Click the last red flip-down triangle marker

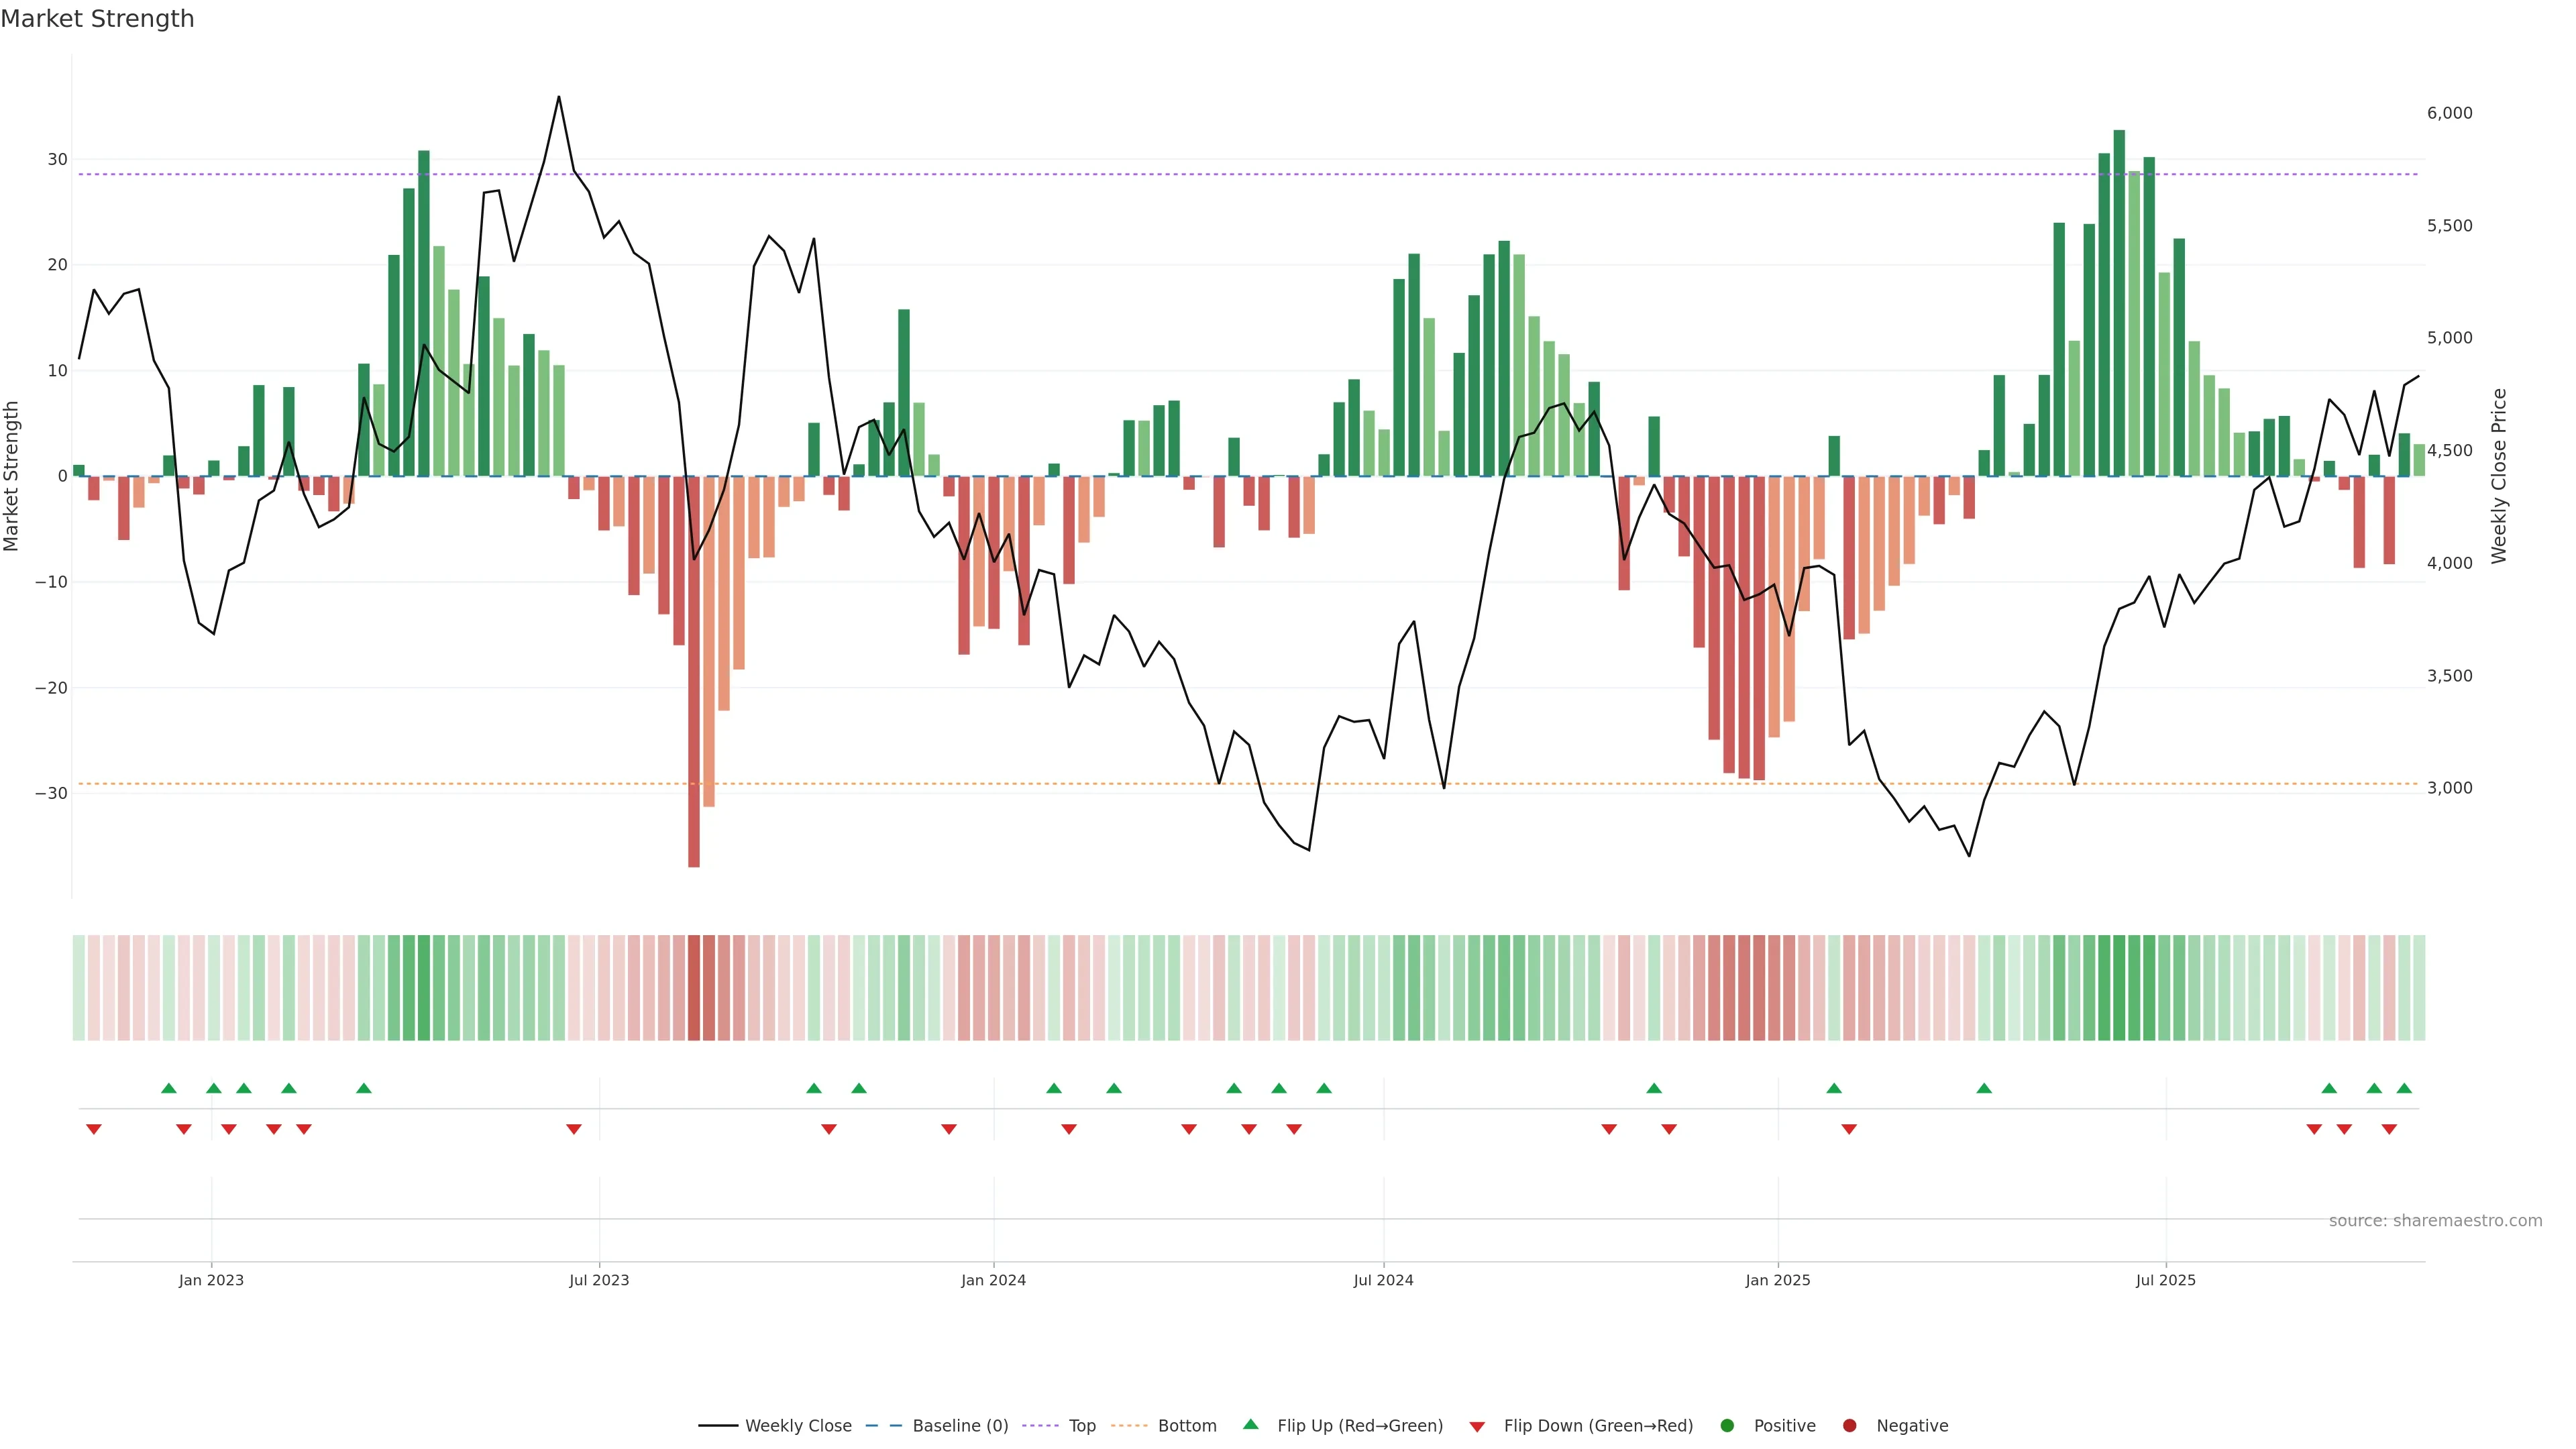[x=2389, y=1129]
